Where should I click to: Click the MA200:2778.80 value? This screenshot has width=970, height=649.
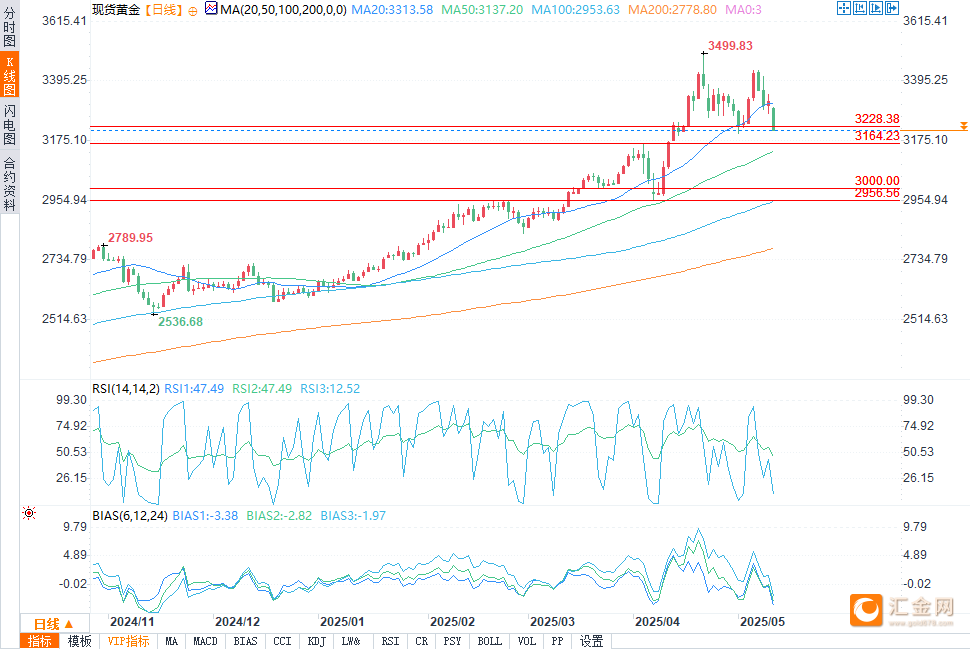(672, 10)
